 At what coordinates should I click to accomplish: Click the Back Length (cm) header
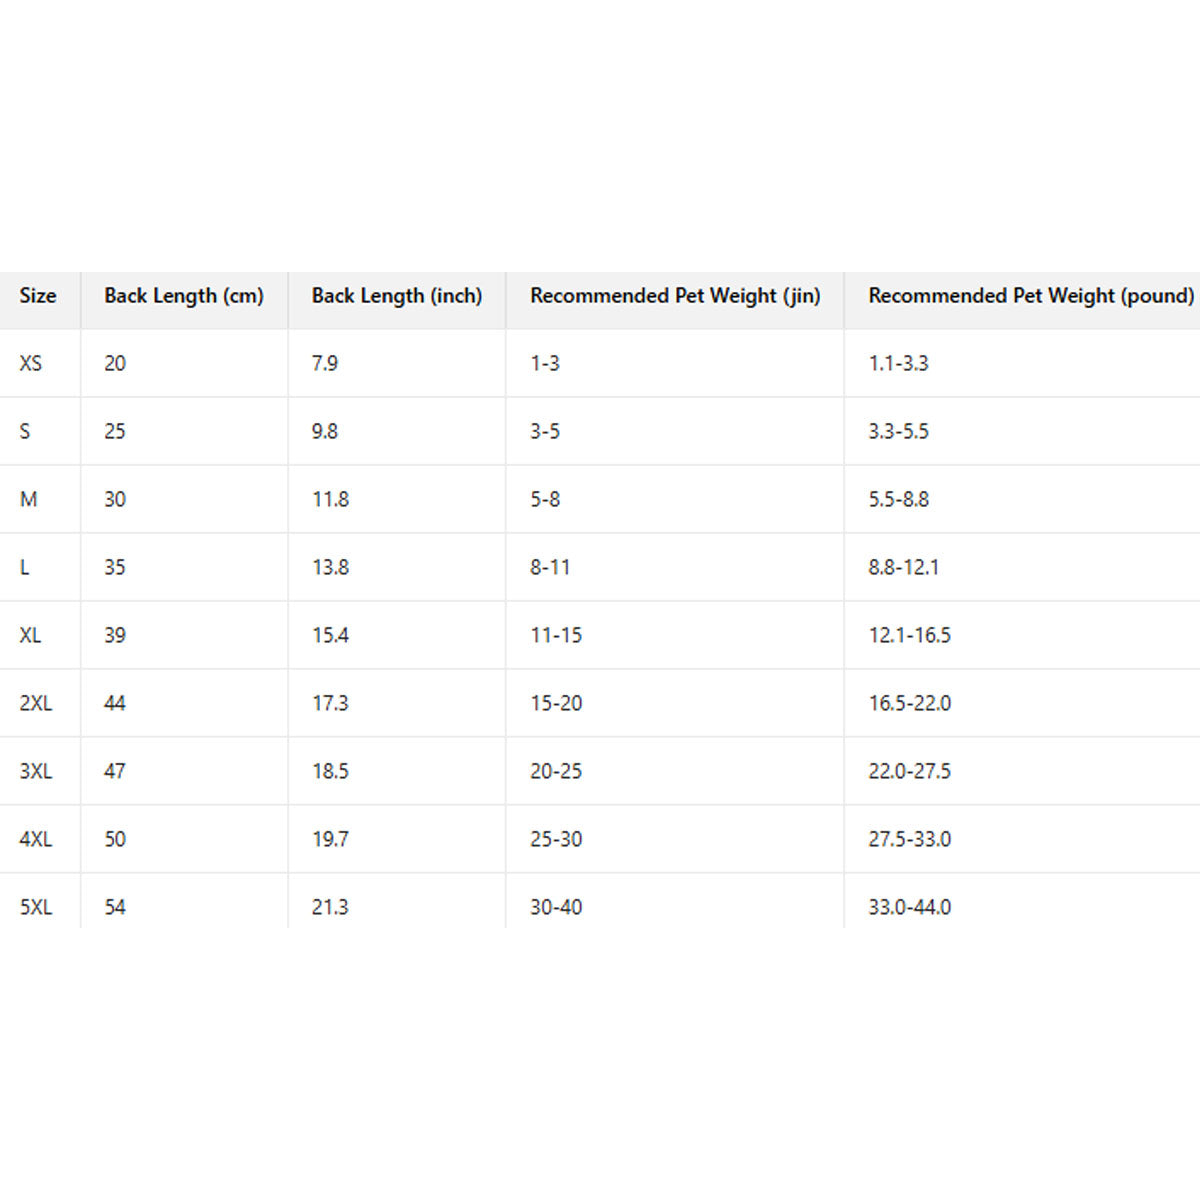pos(184,296)
